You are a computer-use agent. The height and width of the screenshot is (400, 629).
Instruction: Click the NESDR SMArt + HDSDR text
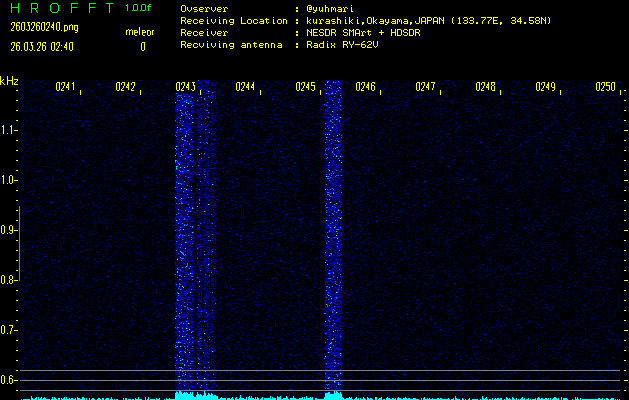(363, 32)
